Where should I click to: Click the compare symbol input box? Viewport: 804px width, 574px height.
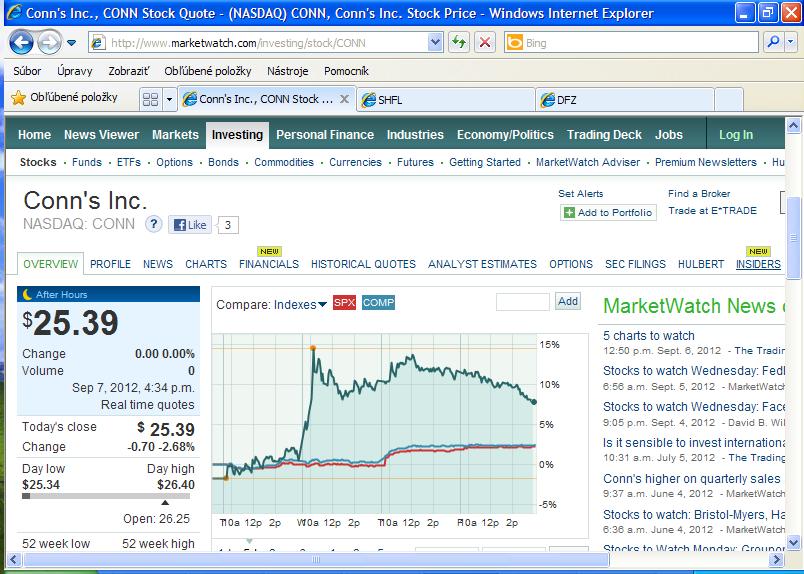click(522, 302)
